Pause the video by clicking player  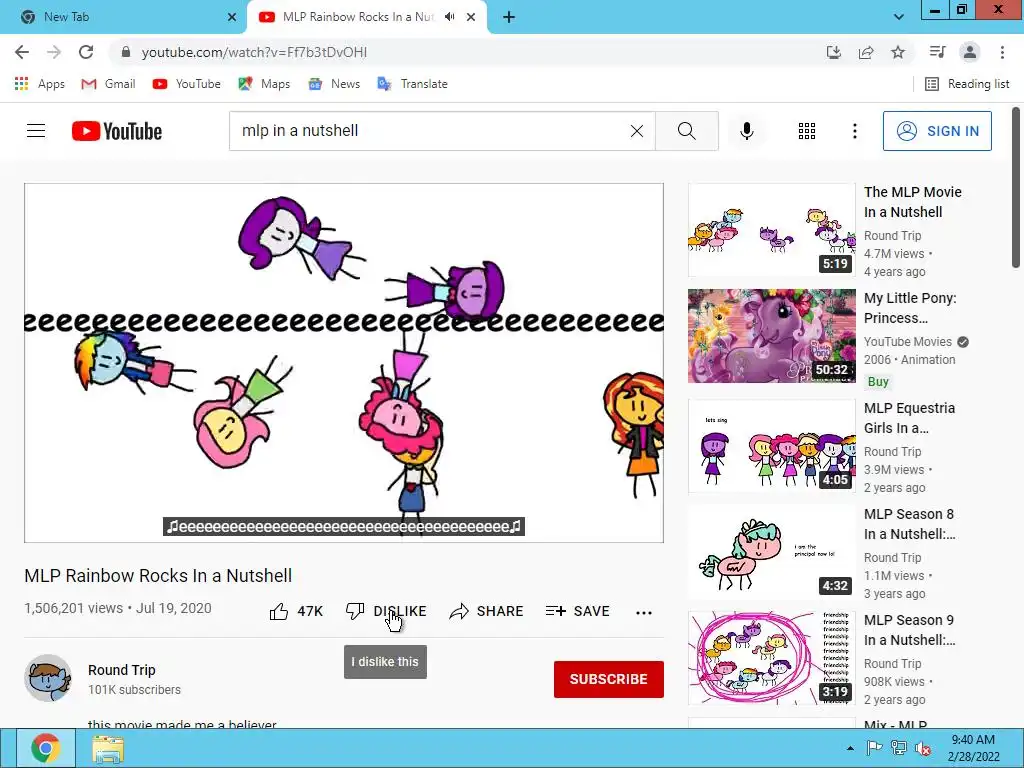[344, 362]
